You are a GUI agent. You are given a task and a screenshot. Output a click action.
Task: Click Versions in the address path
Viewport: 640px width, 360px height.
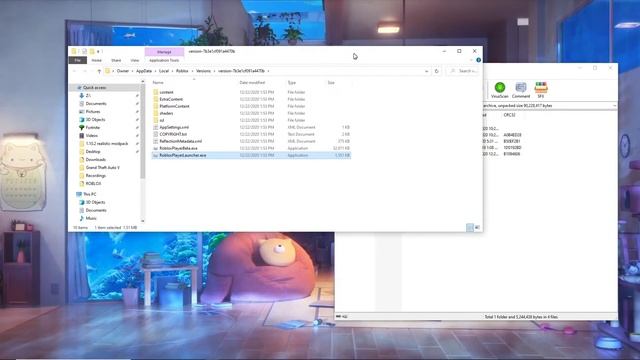[203, 71]
